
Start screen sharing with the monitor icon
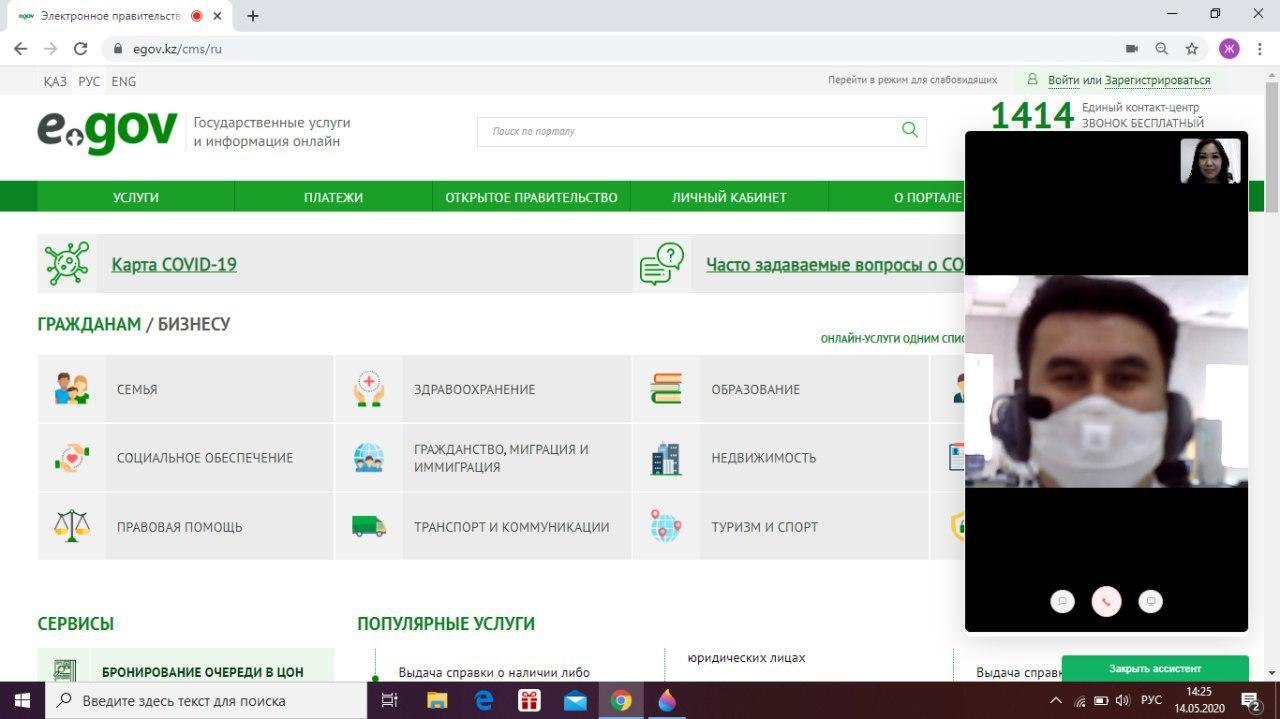click(1150, 601)
